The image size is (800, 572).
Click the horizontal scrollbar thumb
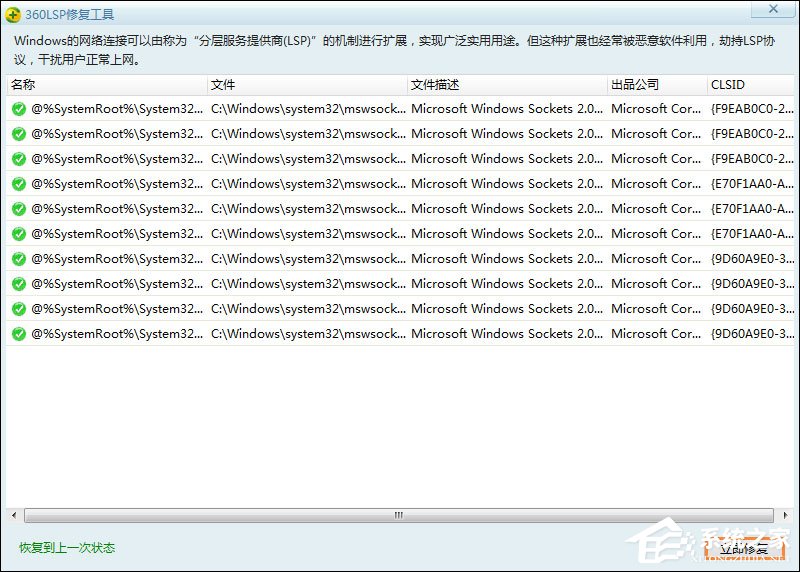click(x=398, y=515)
